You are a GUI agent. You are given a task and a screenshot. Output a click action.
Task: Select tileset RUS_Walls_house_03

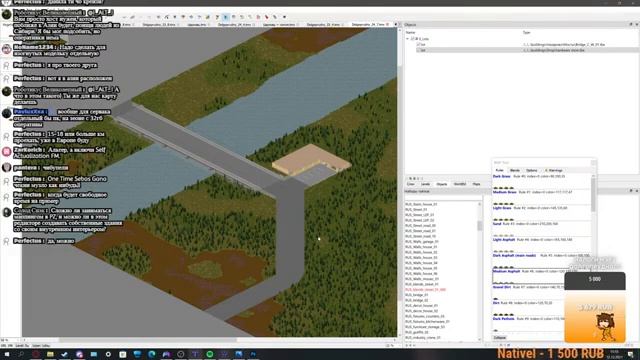pyautogui.click(x=421, y=258)
